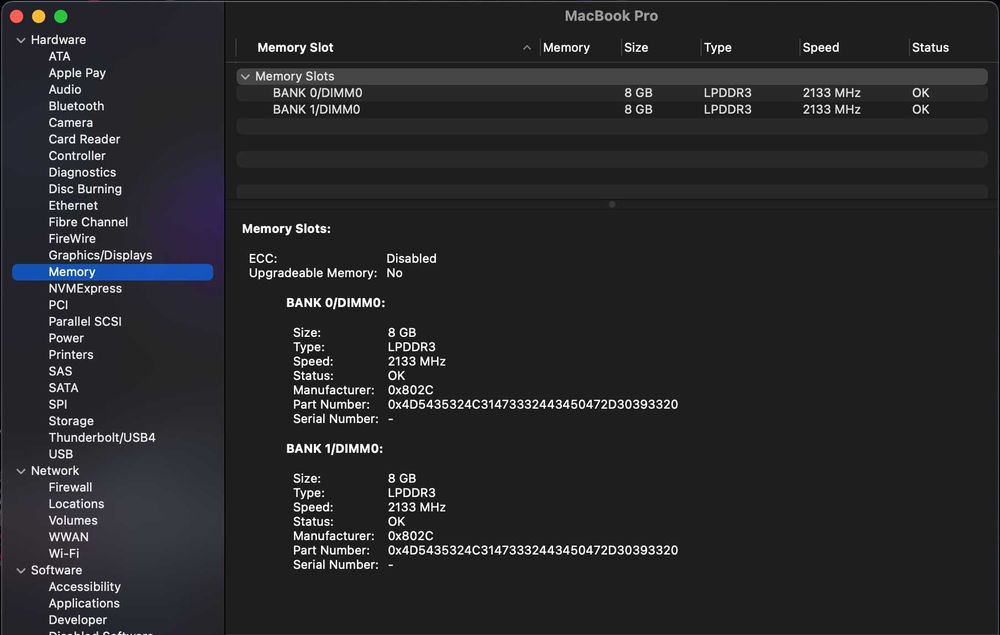Image resolution: width=1000 pixels, height=635 pixels.
Task: Select SPI in the sidebar
Action: click(58, 404)
